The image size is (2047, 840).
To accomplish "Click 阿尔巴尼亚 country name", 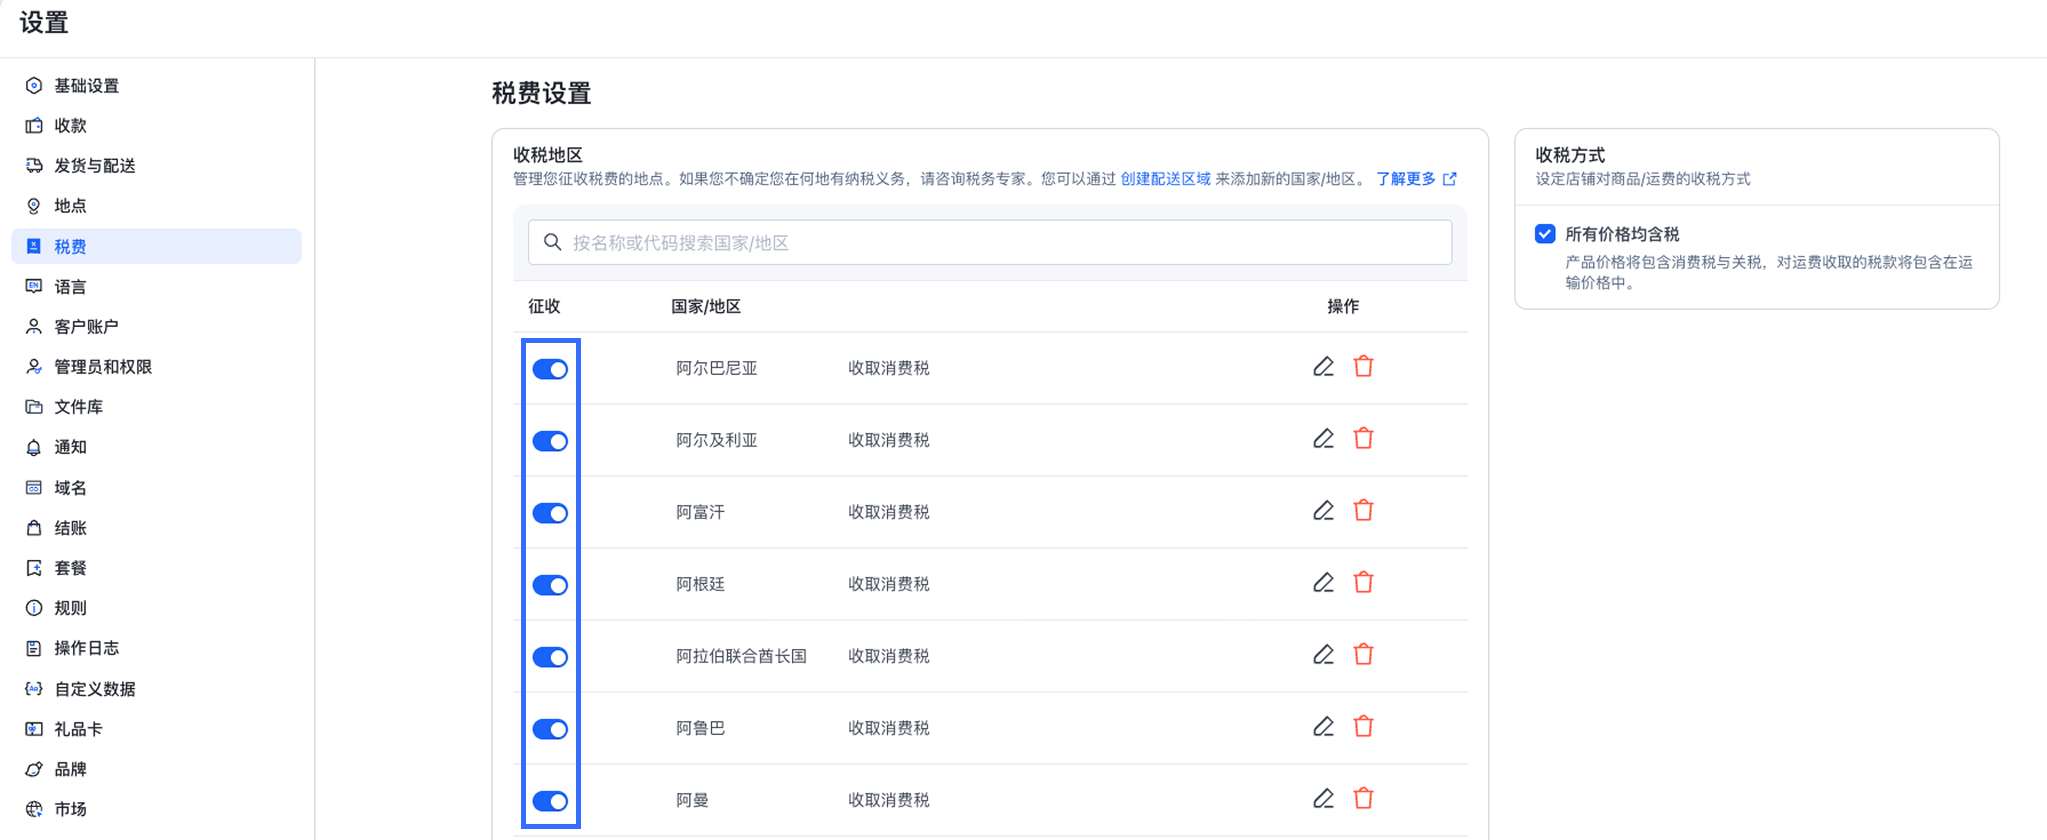I will coord(716,368).
